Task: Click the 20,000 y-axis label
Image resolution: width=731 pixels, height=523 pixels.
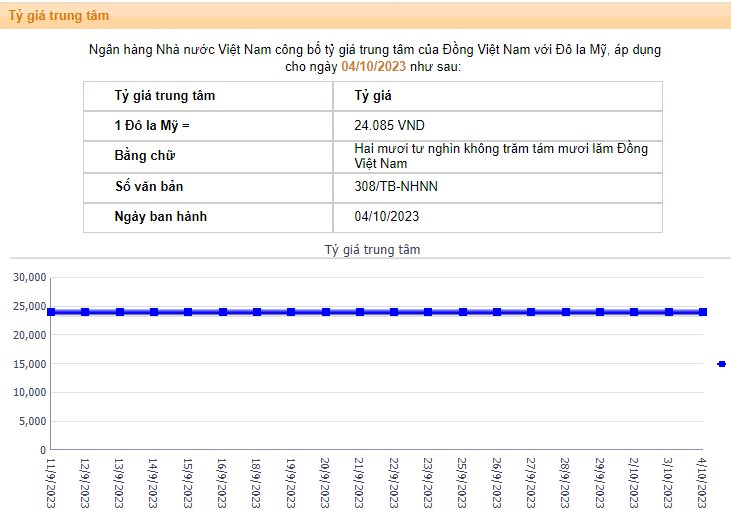Action: pyautogui.click(x=29, y=335)
